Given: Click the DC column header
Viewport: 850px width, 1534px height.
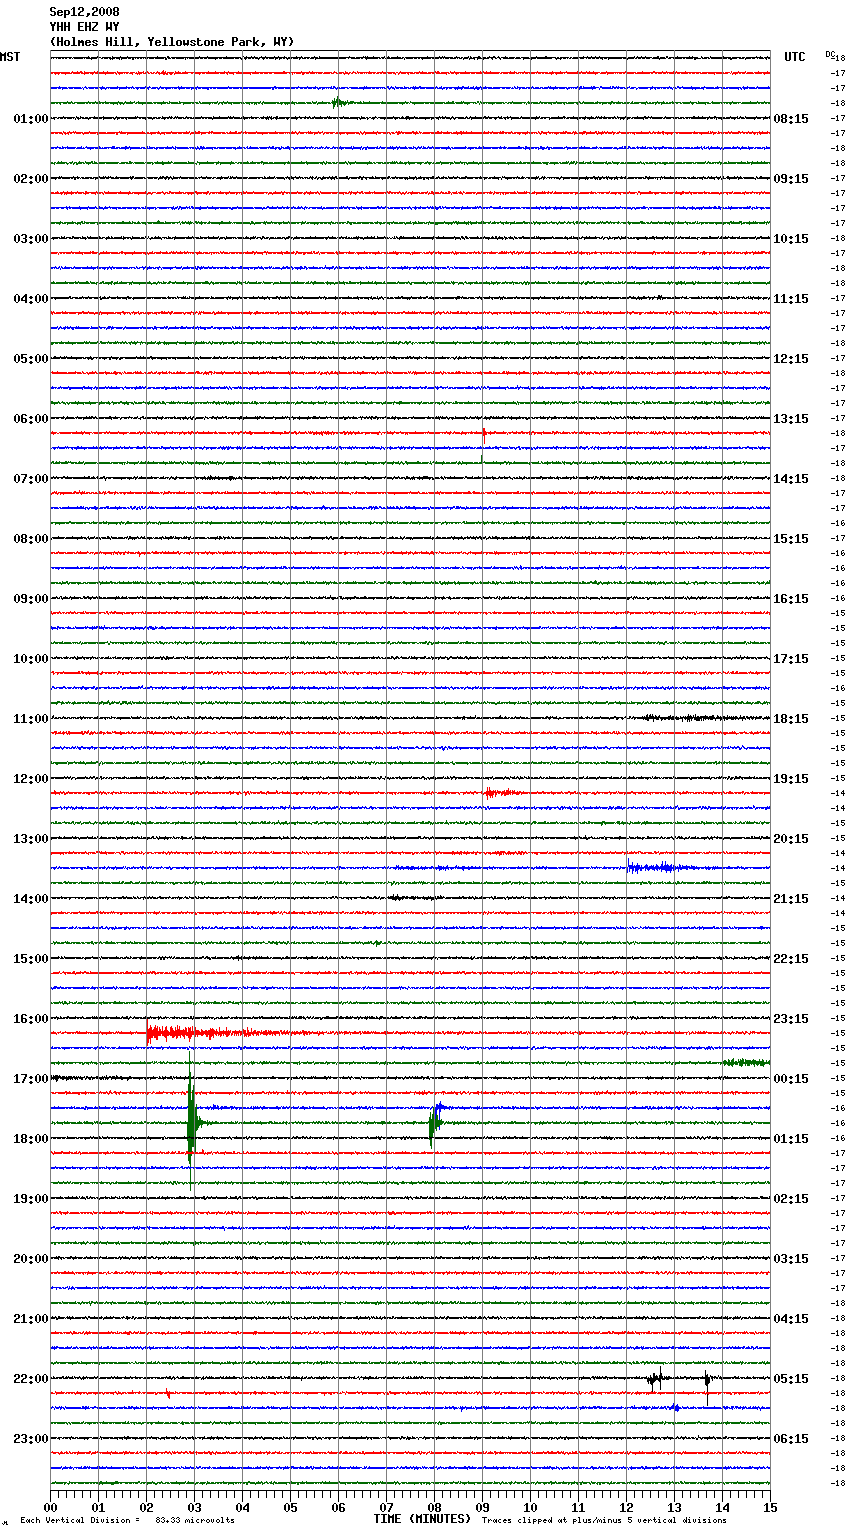Looking at the screenshot, I should click(x=830, y=54).
